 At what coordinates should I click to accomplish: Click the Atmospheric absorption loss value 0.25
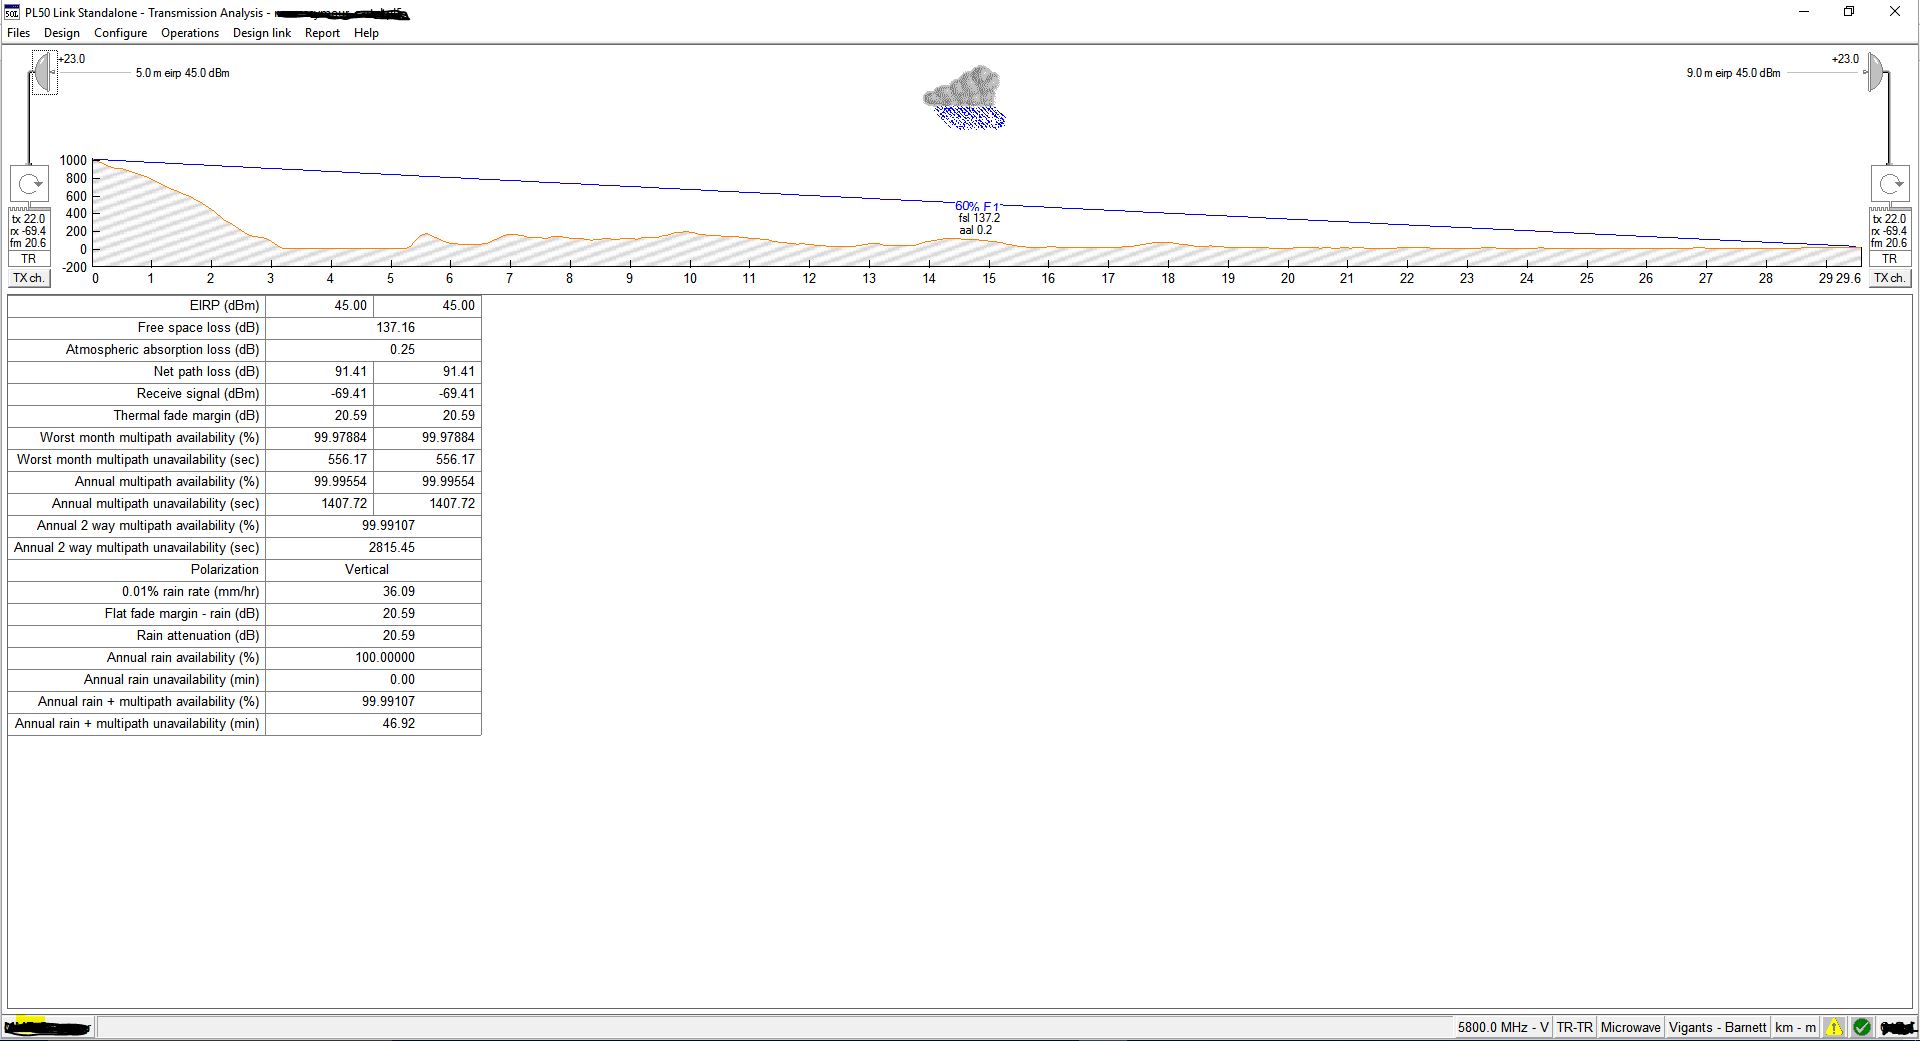(x=402, y=349)
